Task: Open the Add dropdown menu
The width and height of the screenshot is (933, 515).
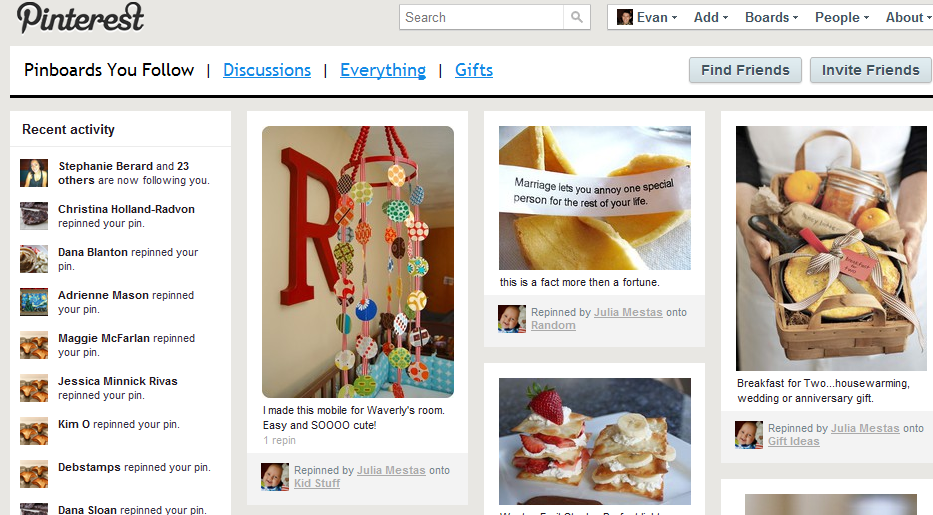Action: (710, 17)
